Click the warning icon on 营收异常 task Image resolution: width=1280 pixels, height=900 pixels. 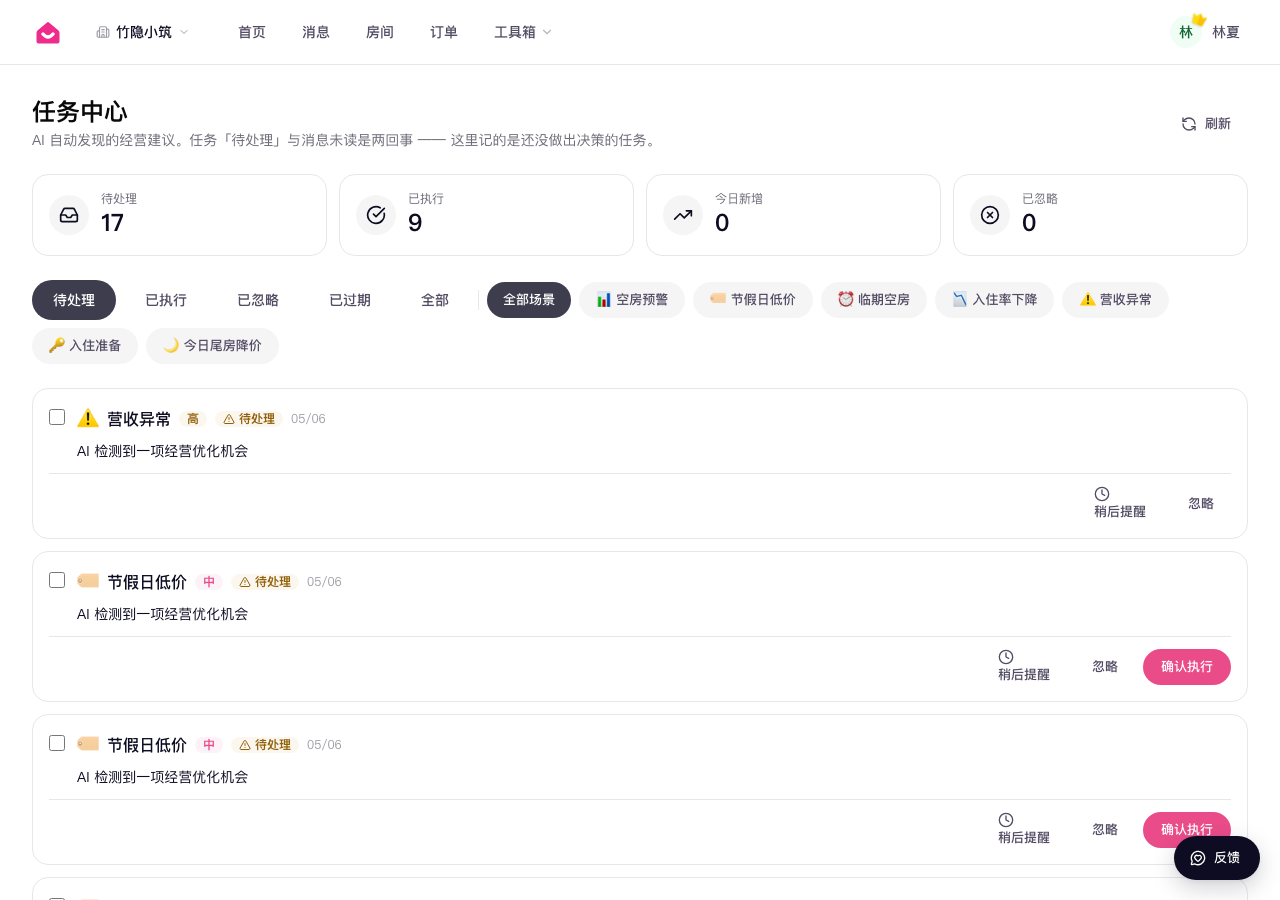[88, 418]
